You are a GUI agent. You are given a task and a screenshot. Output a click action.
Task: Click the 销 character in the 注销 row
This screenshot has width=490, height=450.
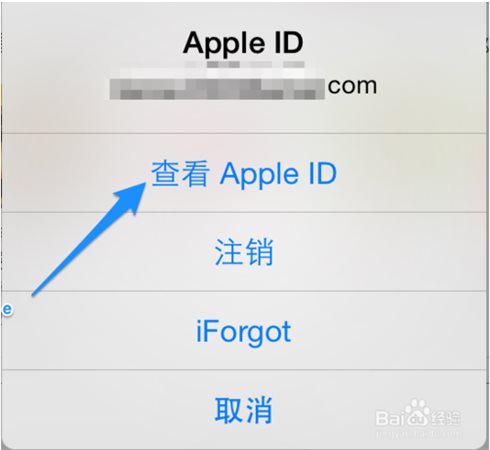259,252
